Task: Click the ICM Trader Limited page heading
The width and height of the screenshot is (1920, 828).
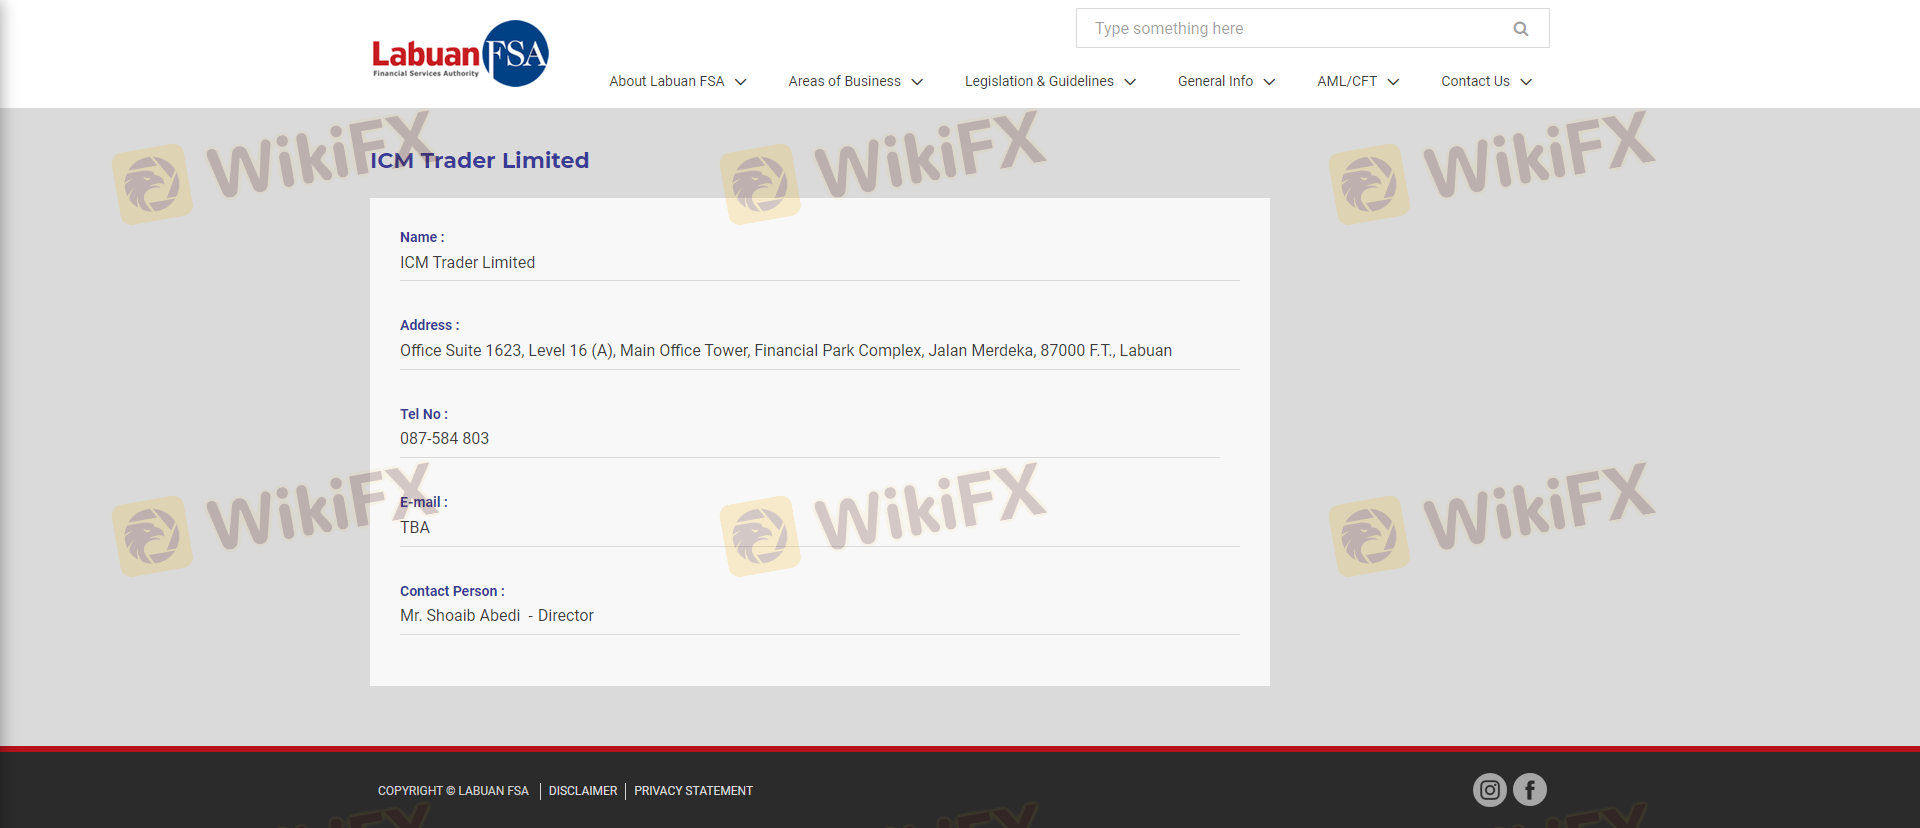Action: tap(479, 160)
